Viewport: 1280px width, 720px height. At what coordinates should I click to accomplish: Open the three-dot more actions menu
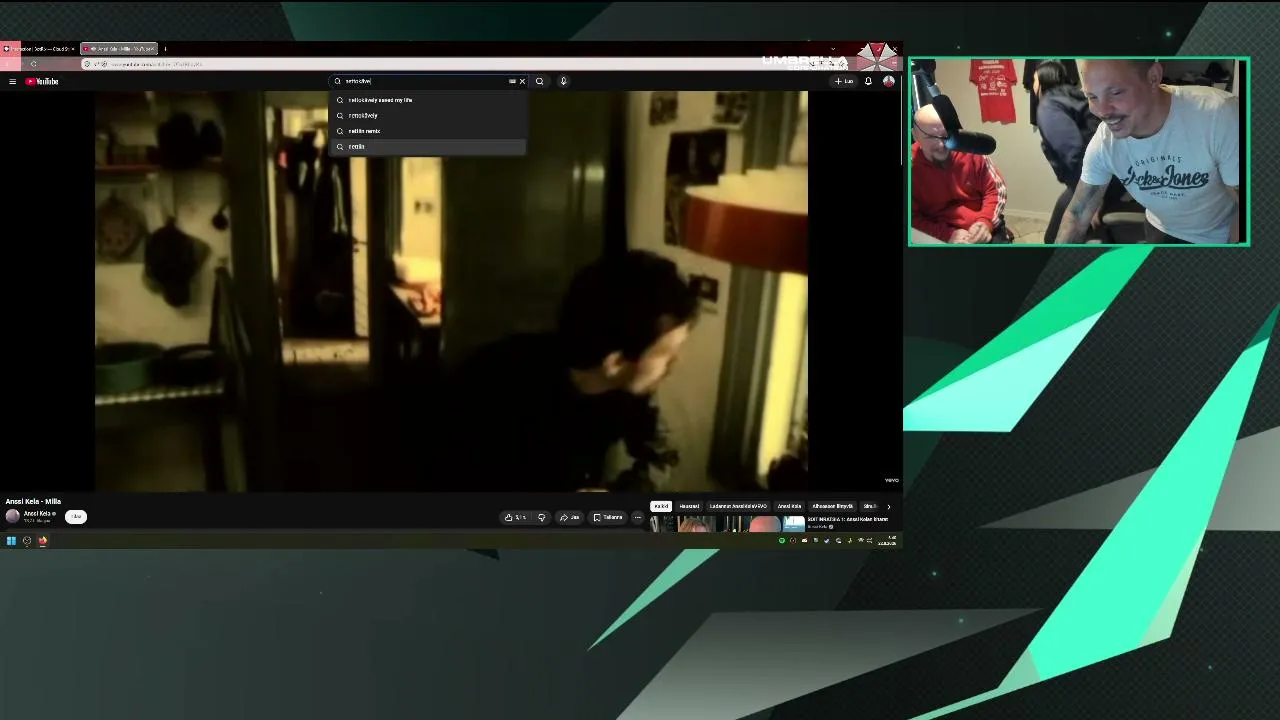(x=637, y=517)
